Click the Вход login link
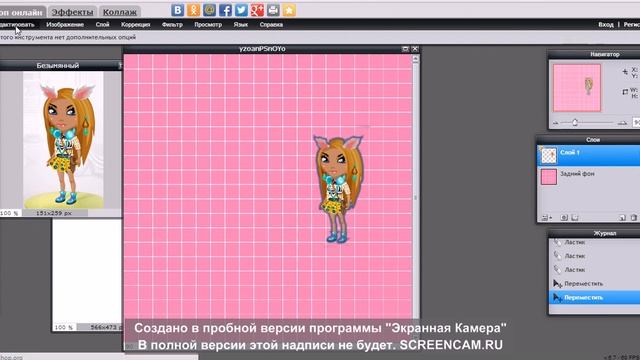 pos(606,24)
